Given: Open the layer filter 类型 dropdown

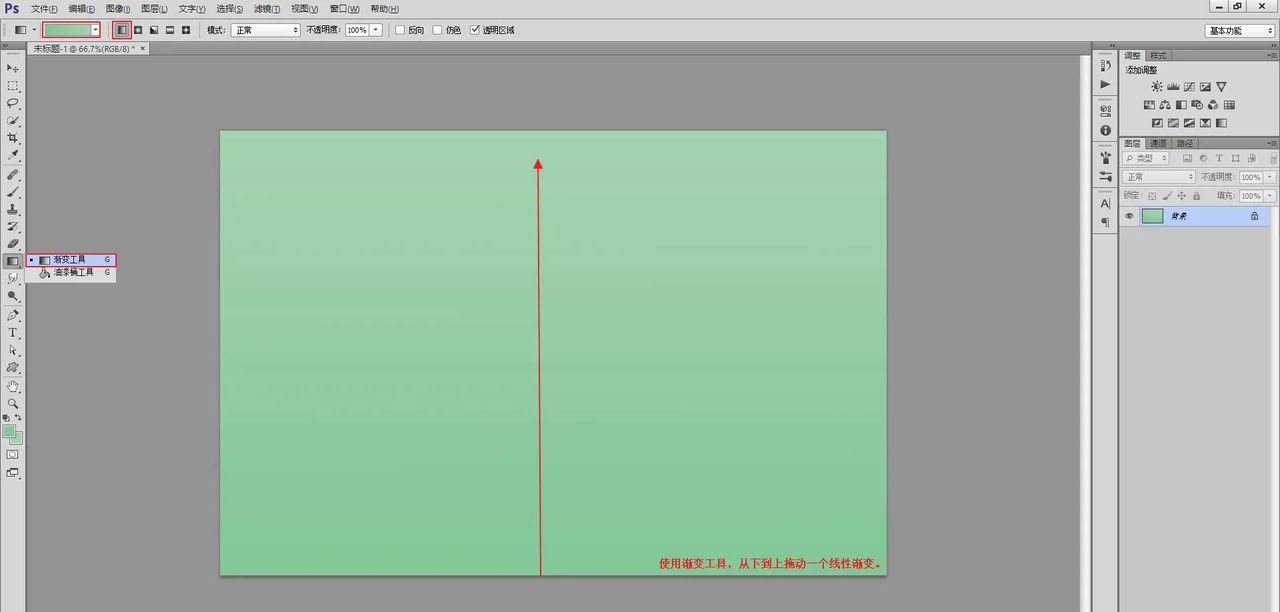Looking at the screenshot, I should (x=1146, y=158).
